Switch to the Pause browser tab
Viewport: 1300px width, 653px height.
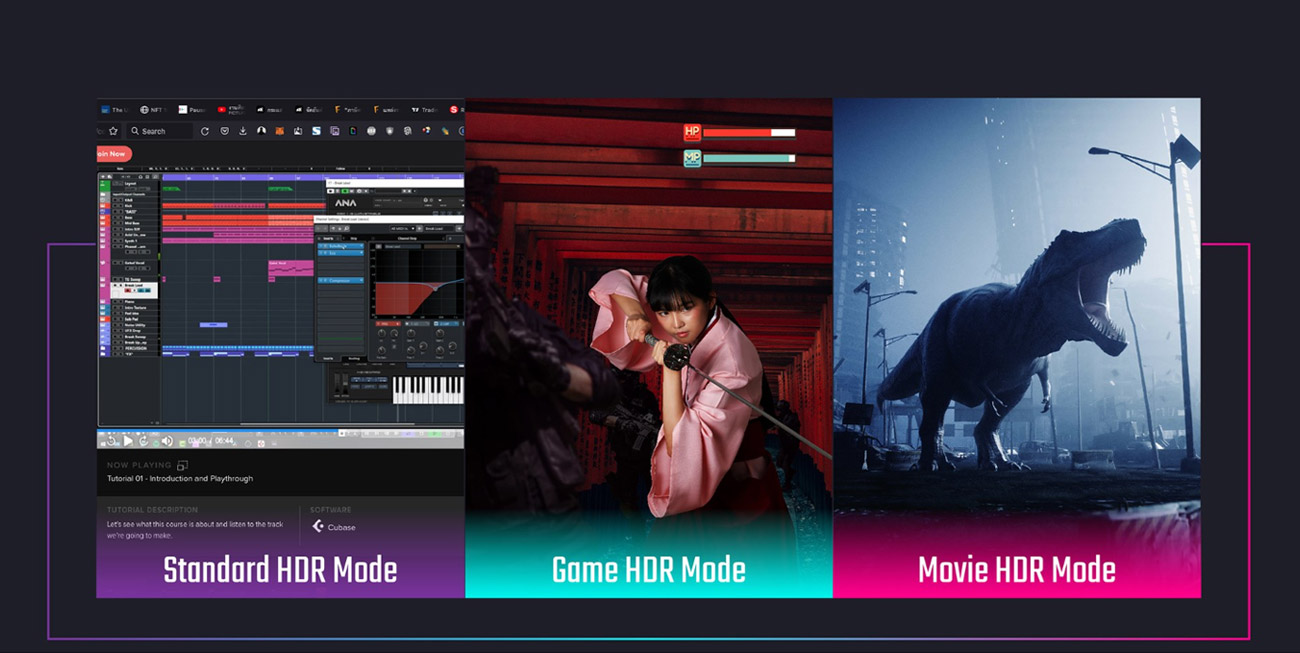tap(191, 110)
